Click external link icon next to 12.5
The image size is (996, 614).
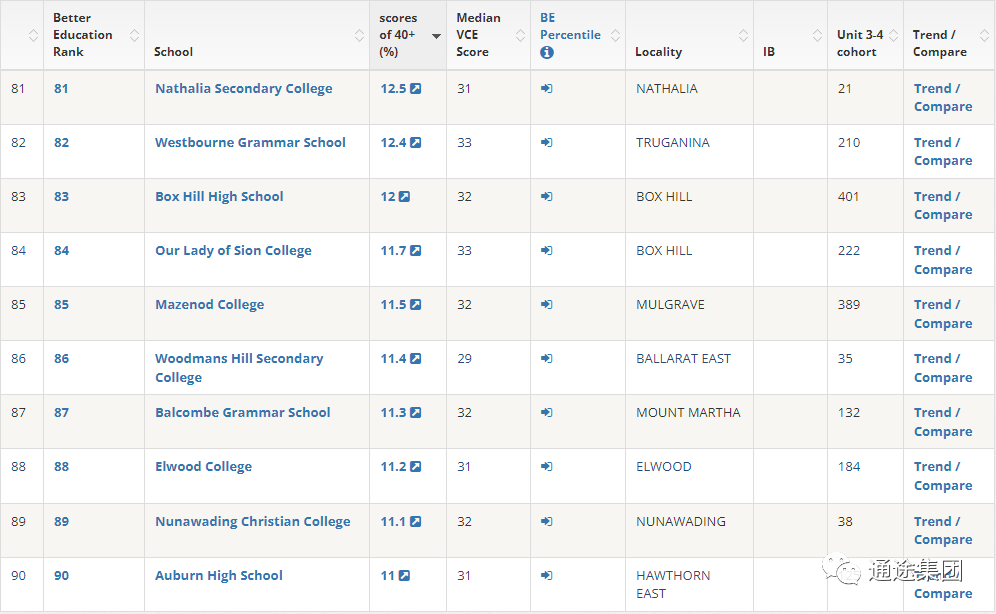click(416, 89)
